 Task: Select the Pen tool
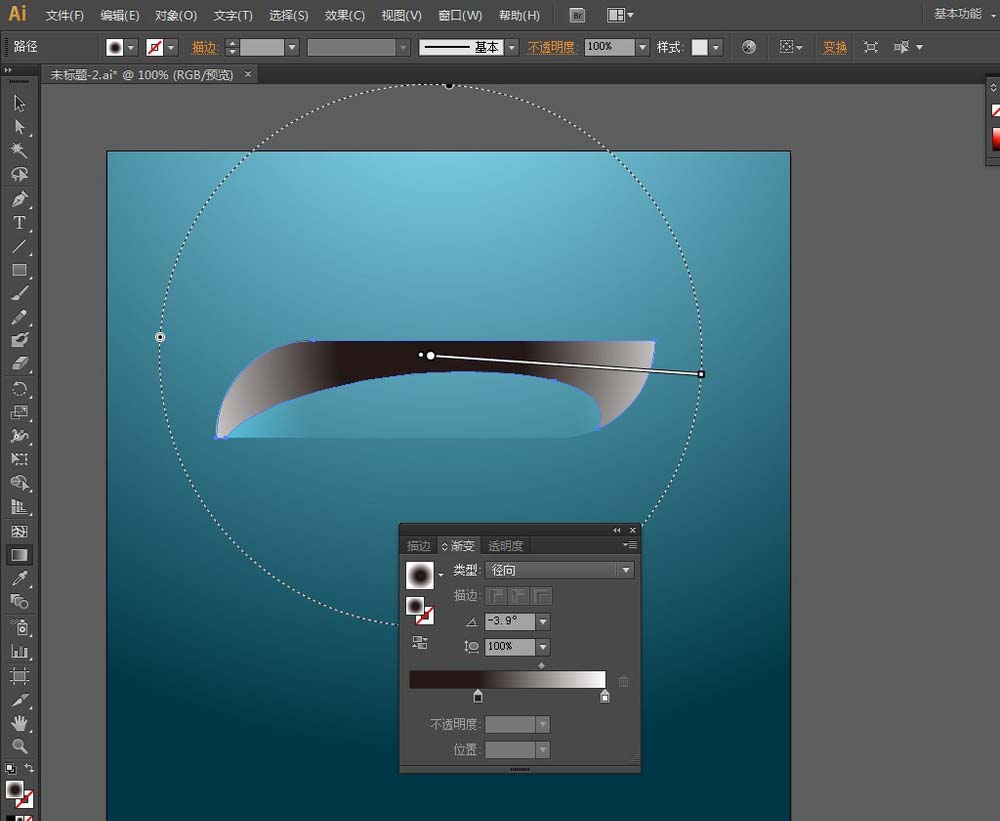pyautogui.click(x=19, y=199)
